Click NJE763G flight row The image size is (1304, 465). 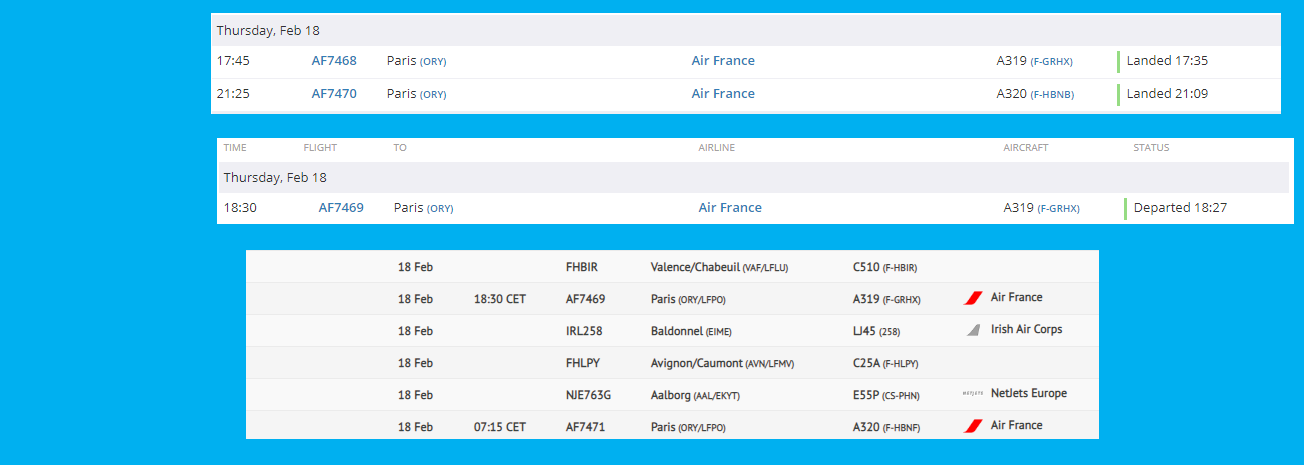pyautogui.click(x=588, y=395)
